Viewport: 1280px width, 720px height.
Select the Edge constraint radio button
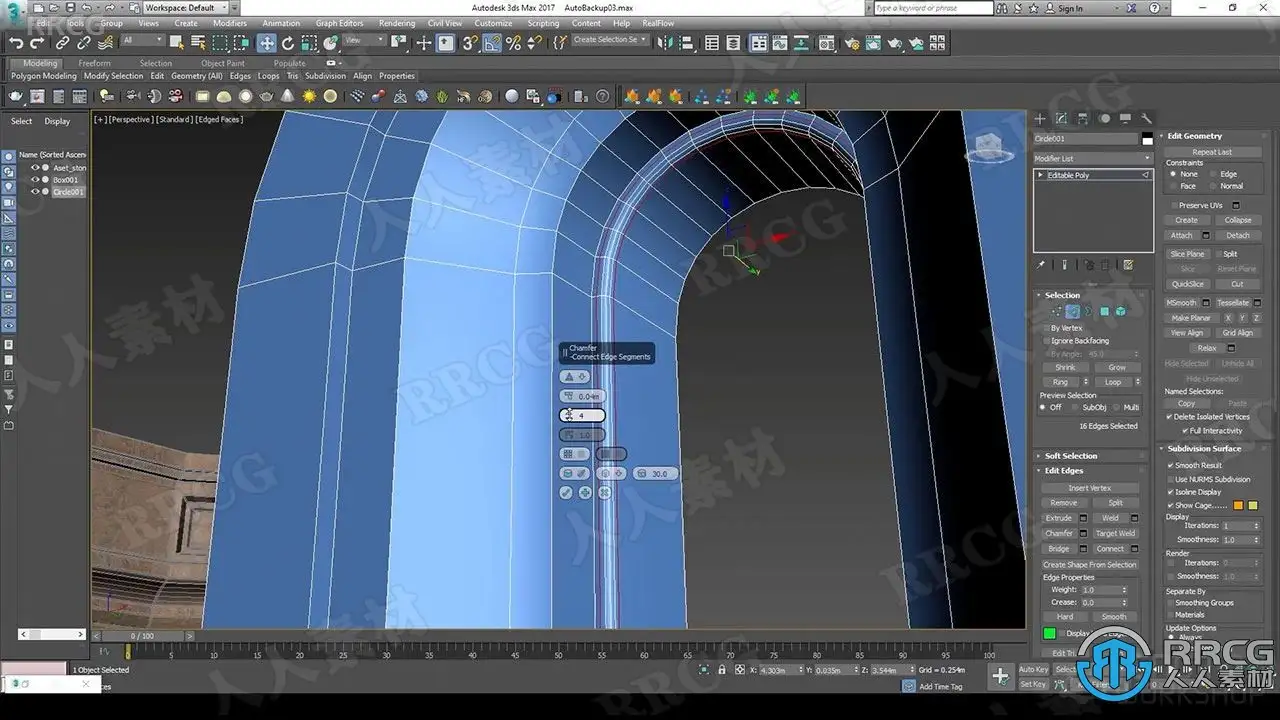click(x=1213, y=174)
